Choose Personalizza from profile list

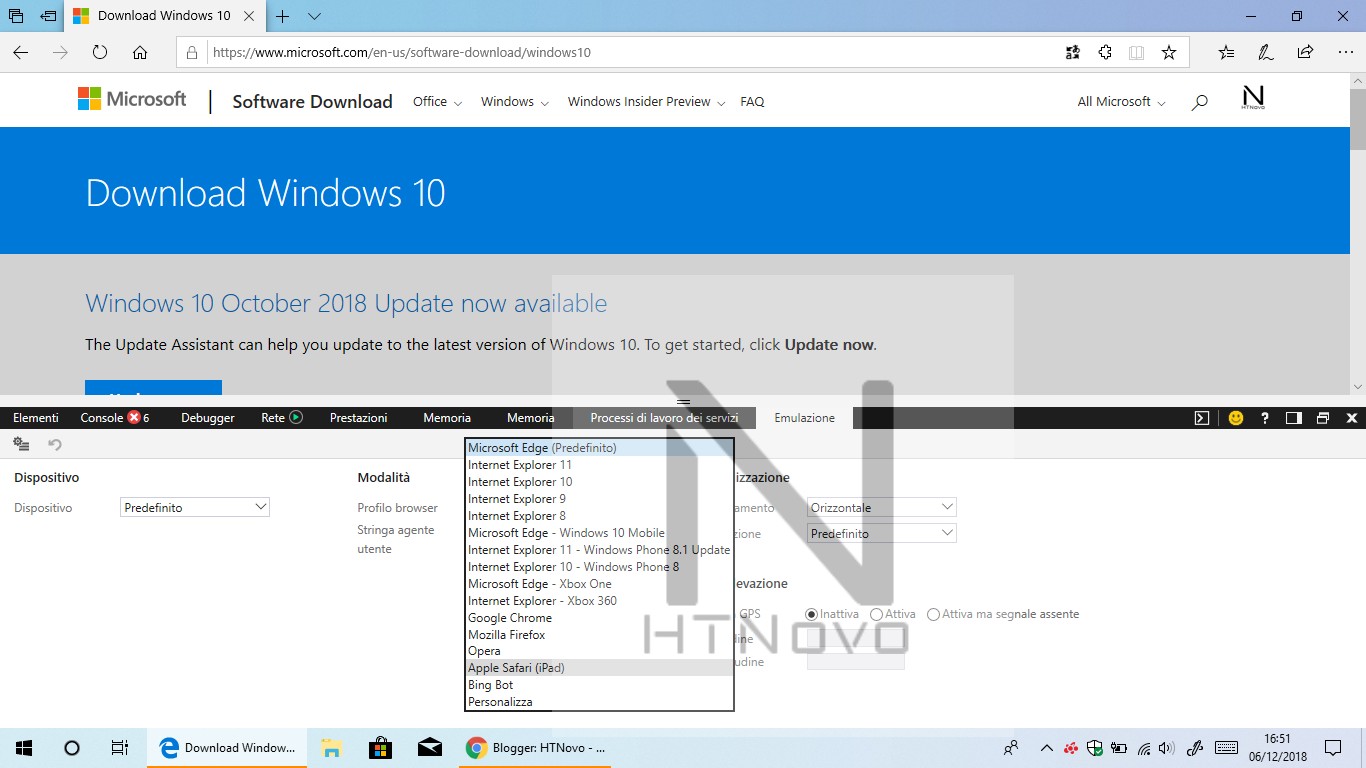point(600,702)
